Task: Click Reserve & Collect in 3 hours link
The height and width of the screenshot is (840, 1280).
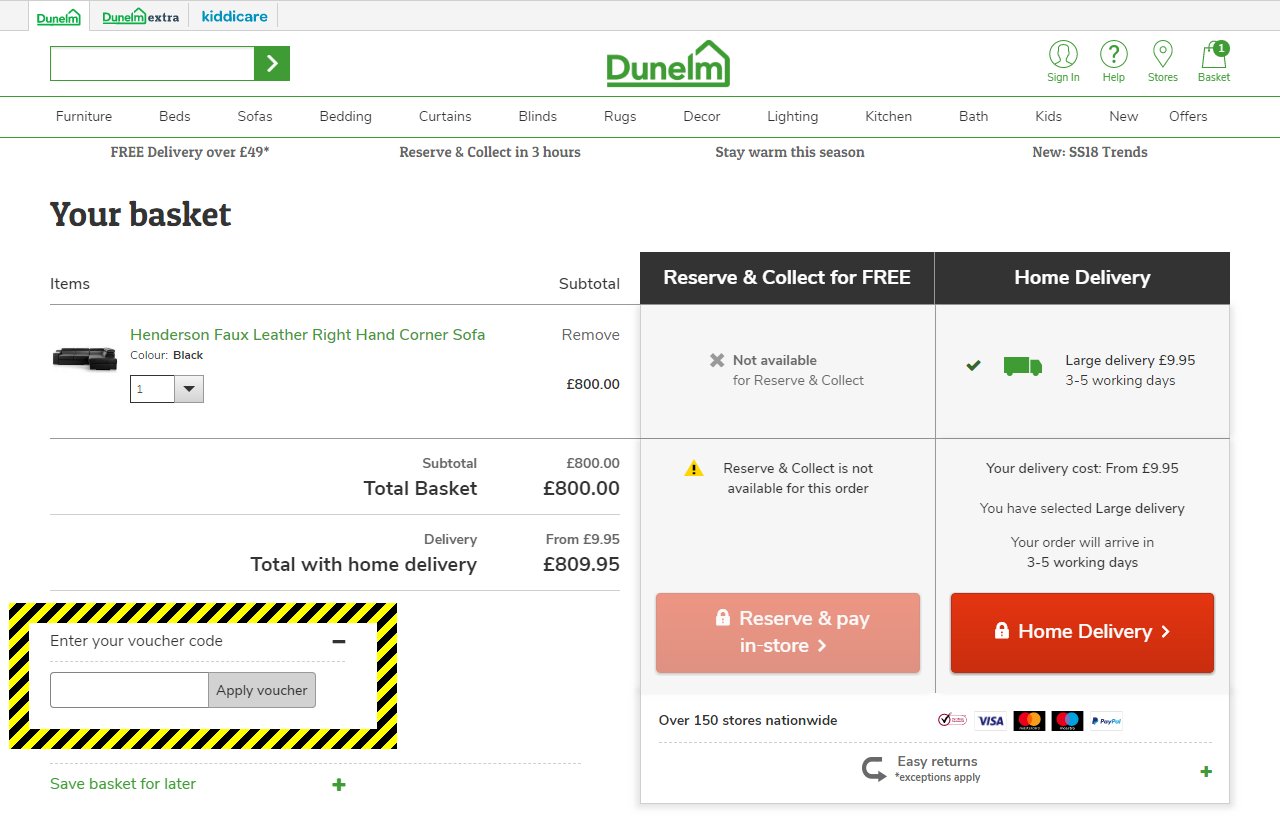Action: [490, 152]
